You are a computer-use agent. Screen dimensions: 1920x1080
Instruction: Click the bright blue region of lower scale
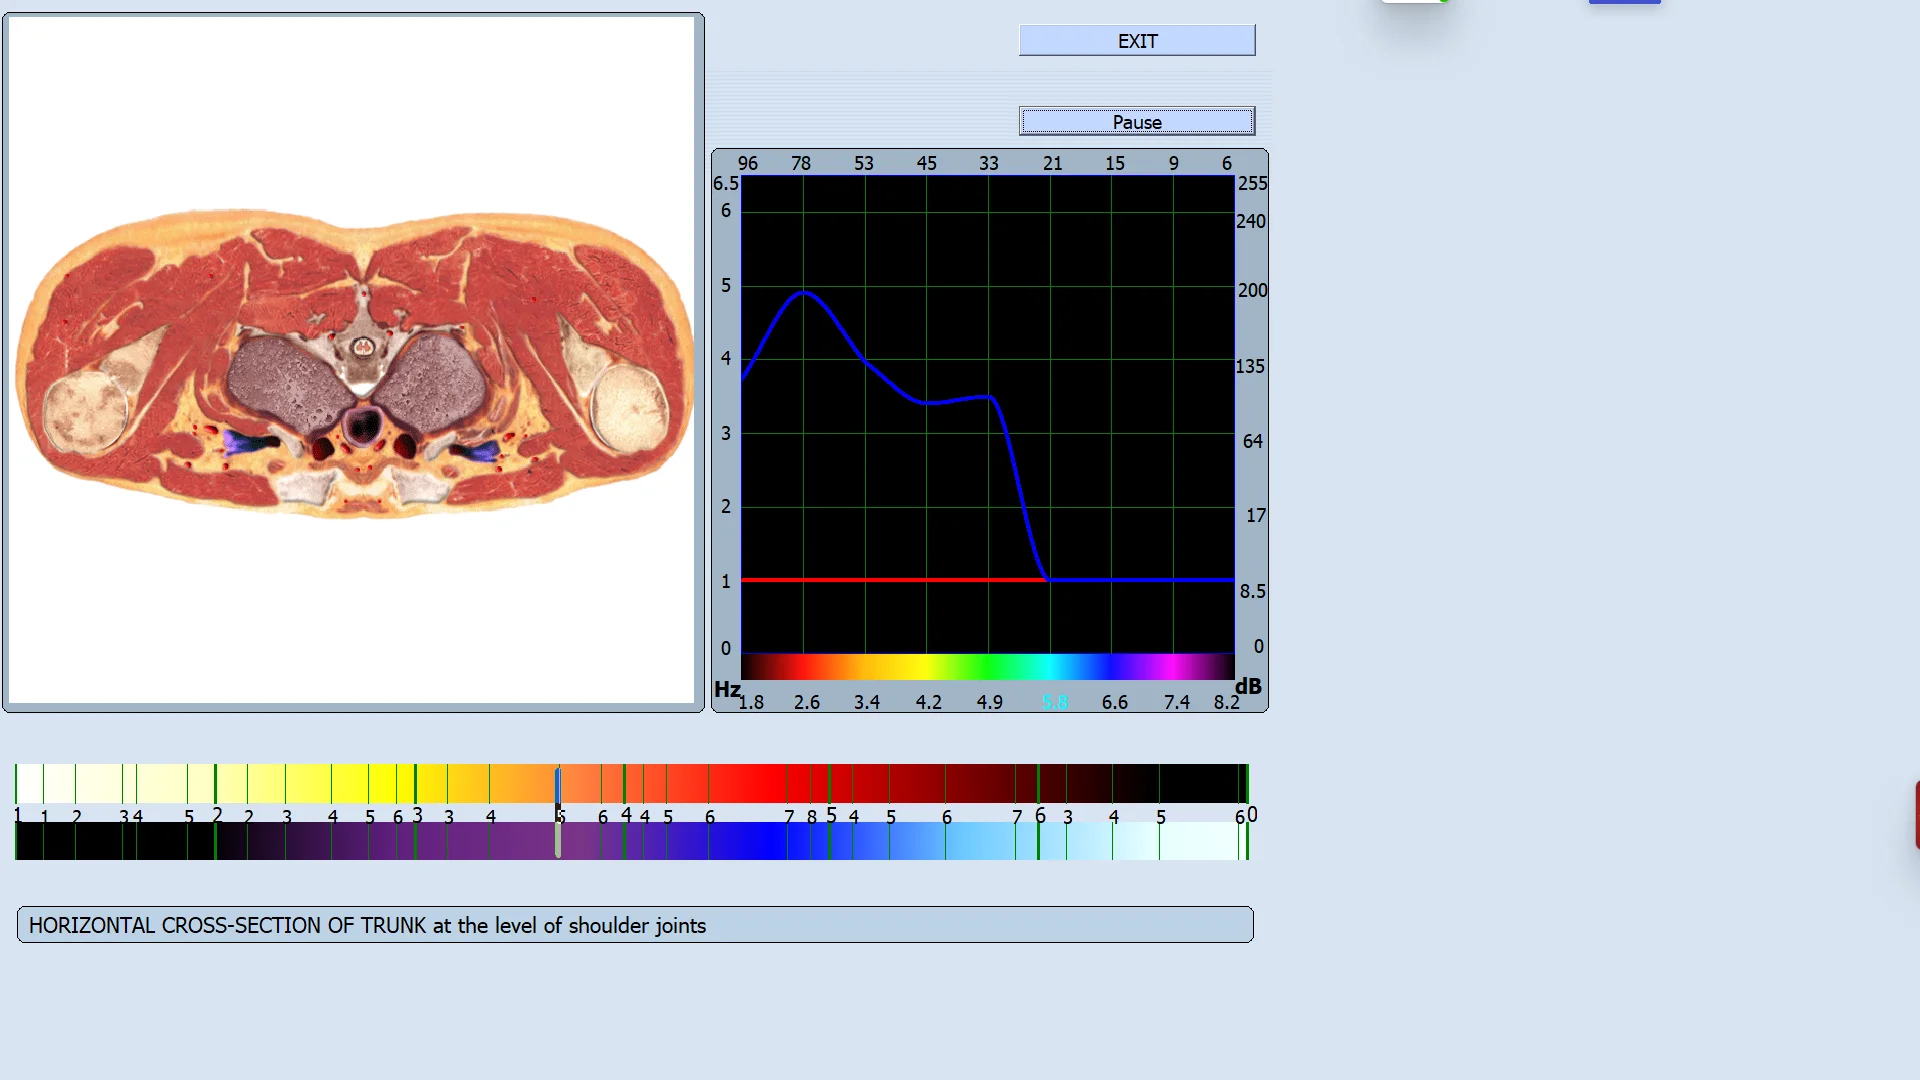(x=770, y=841)
